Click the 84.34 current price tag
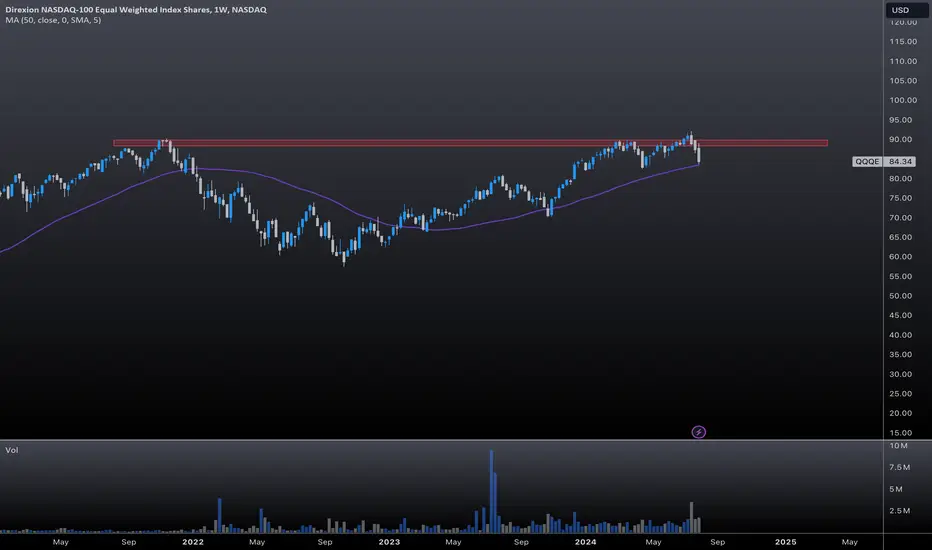Viewport: 932px width, 550px height. [900, 162]
